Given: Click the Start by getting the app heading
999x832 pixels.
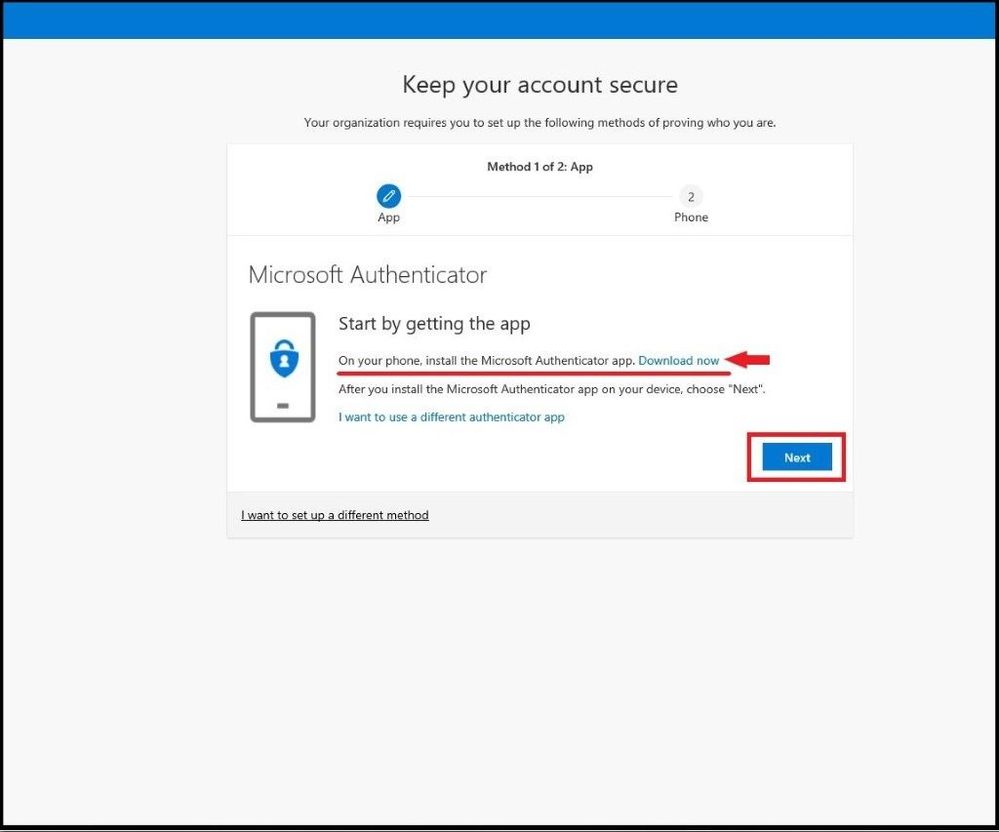Looking at the screenshot, I should pos(434,324).
